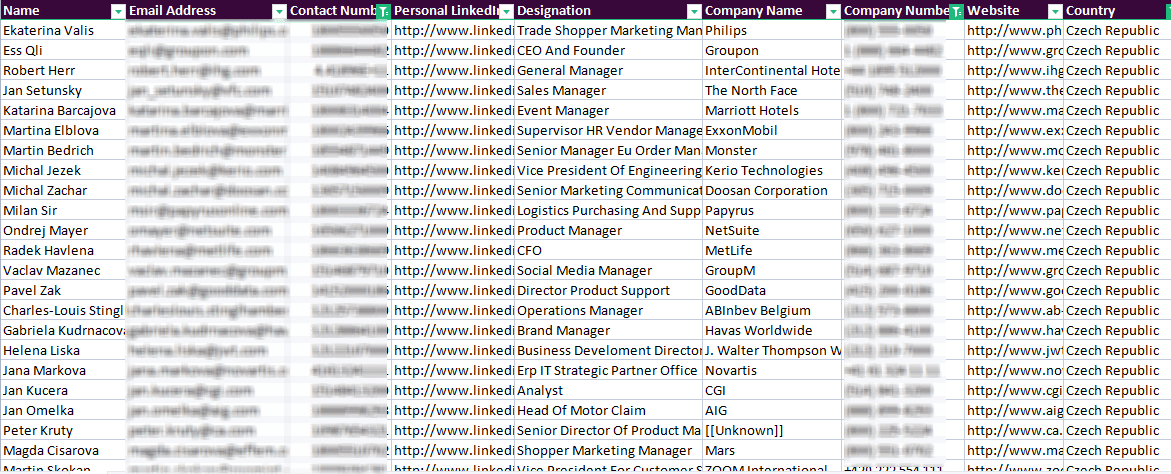The image size is (1171, 474).
Task: Click the Jana Markova name cell
Action: (x=63, y=370)
